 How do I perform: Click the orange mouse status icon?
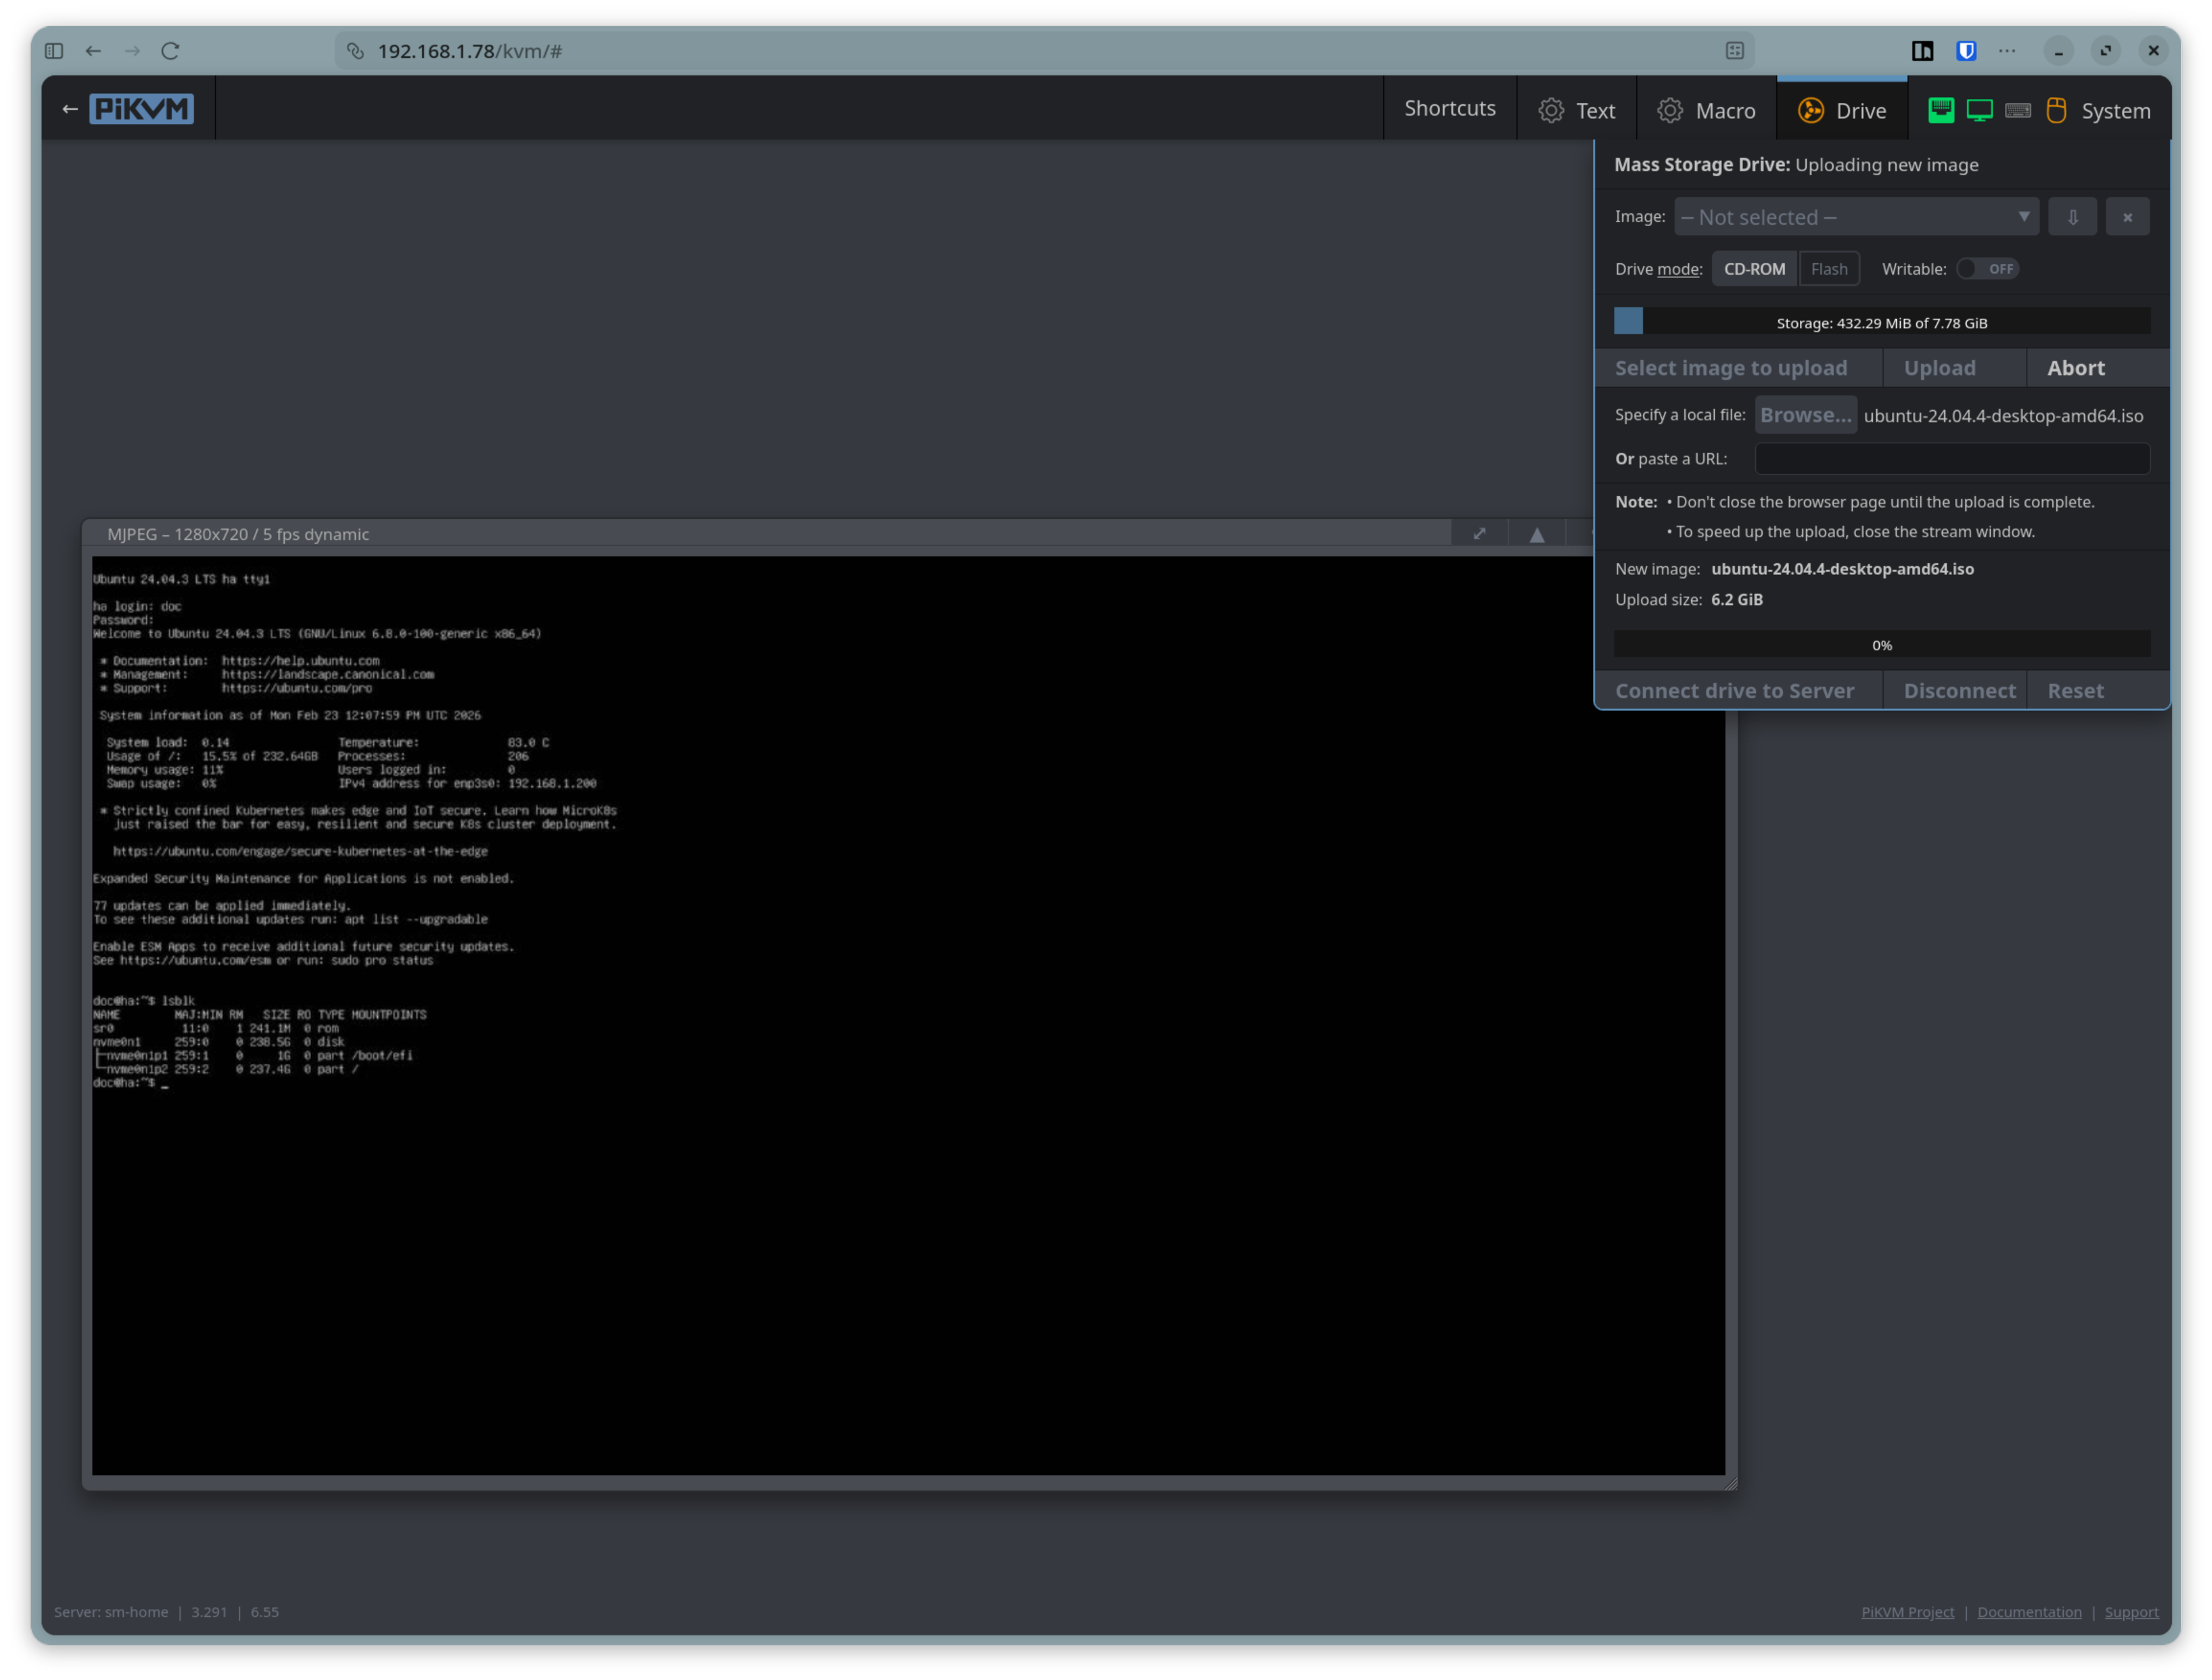[2056, 110]
